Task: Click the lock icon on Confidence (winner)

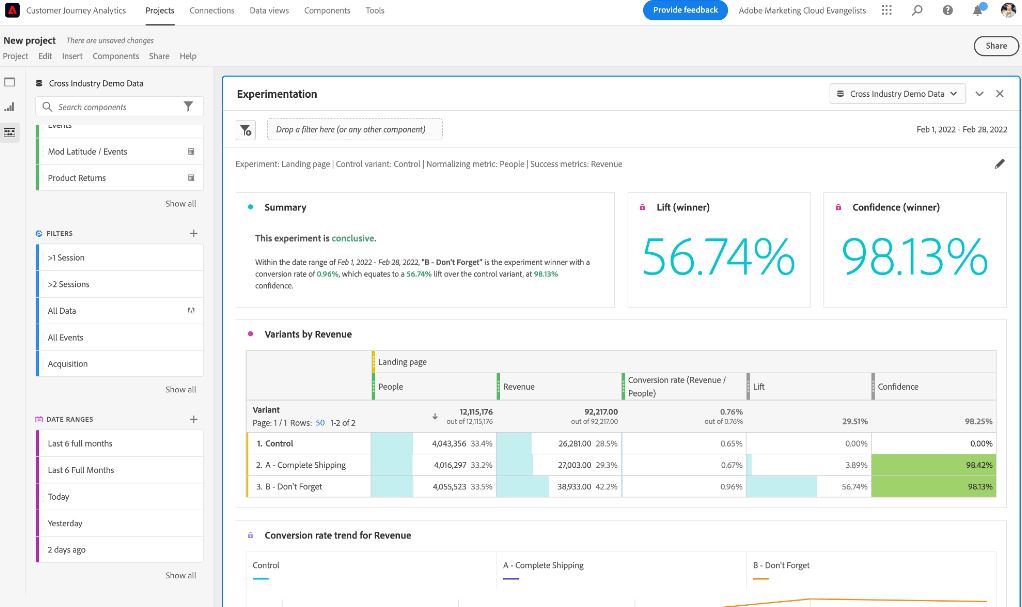Action: [838, 207]
